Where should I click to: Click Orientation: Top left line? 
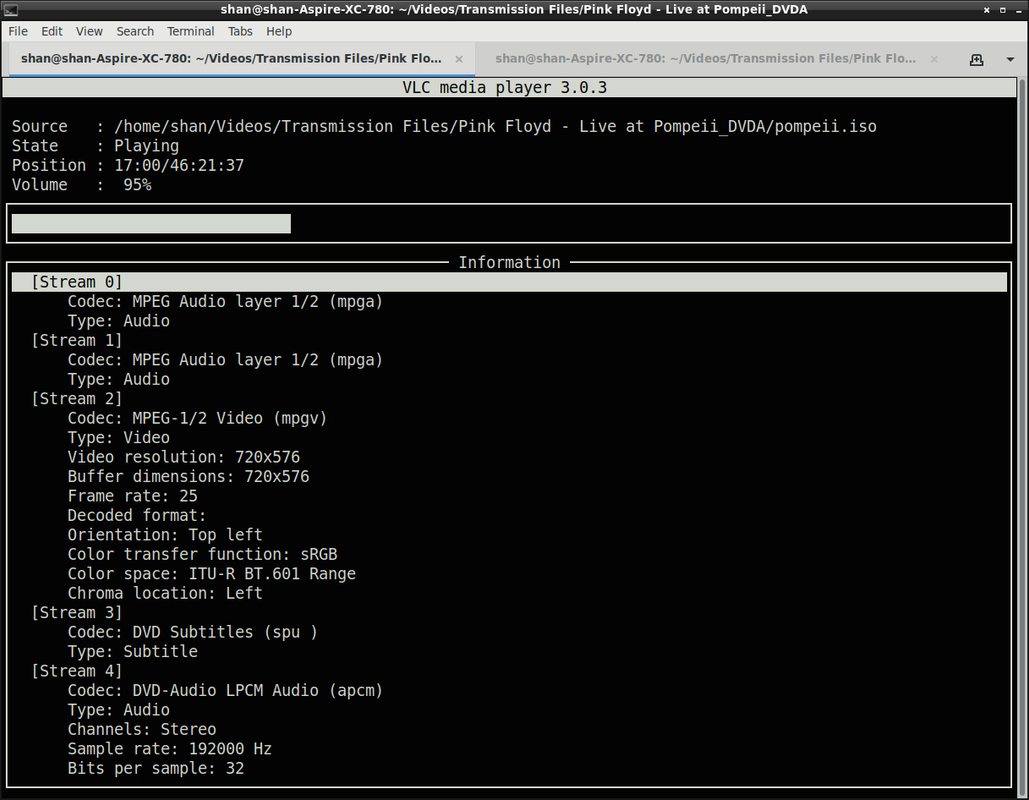coord(165,535)
